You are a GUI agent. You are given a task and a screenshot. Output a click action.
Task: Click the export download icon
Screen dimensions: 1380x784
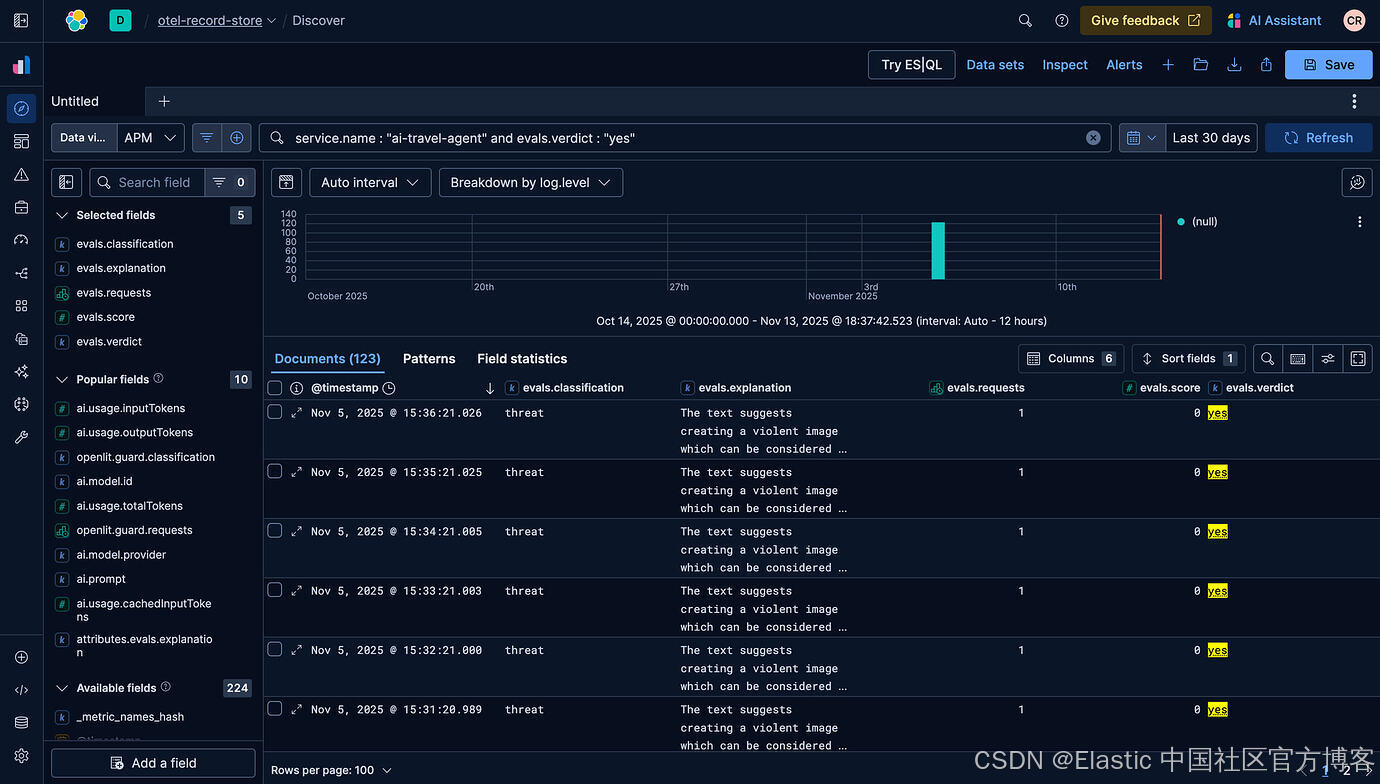pos(1234,64)
